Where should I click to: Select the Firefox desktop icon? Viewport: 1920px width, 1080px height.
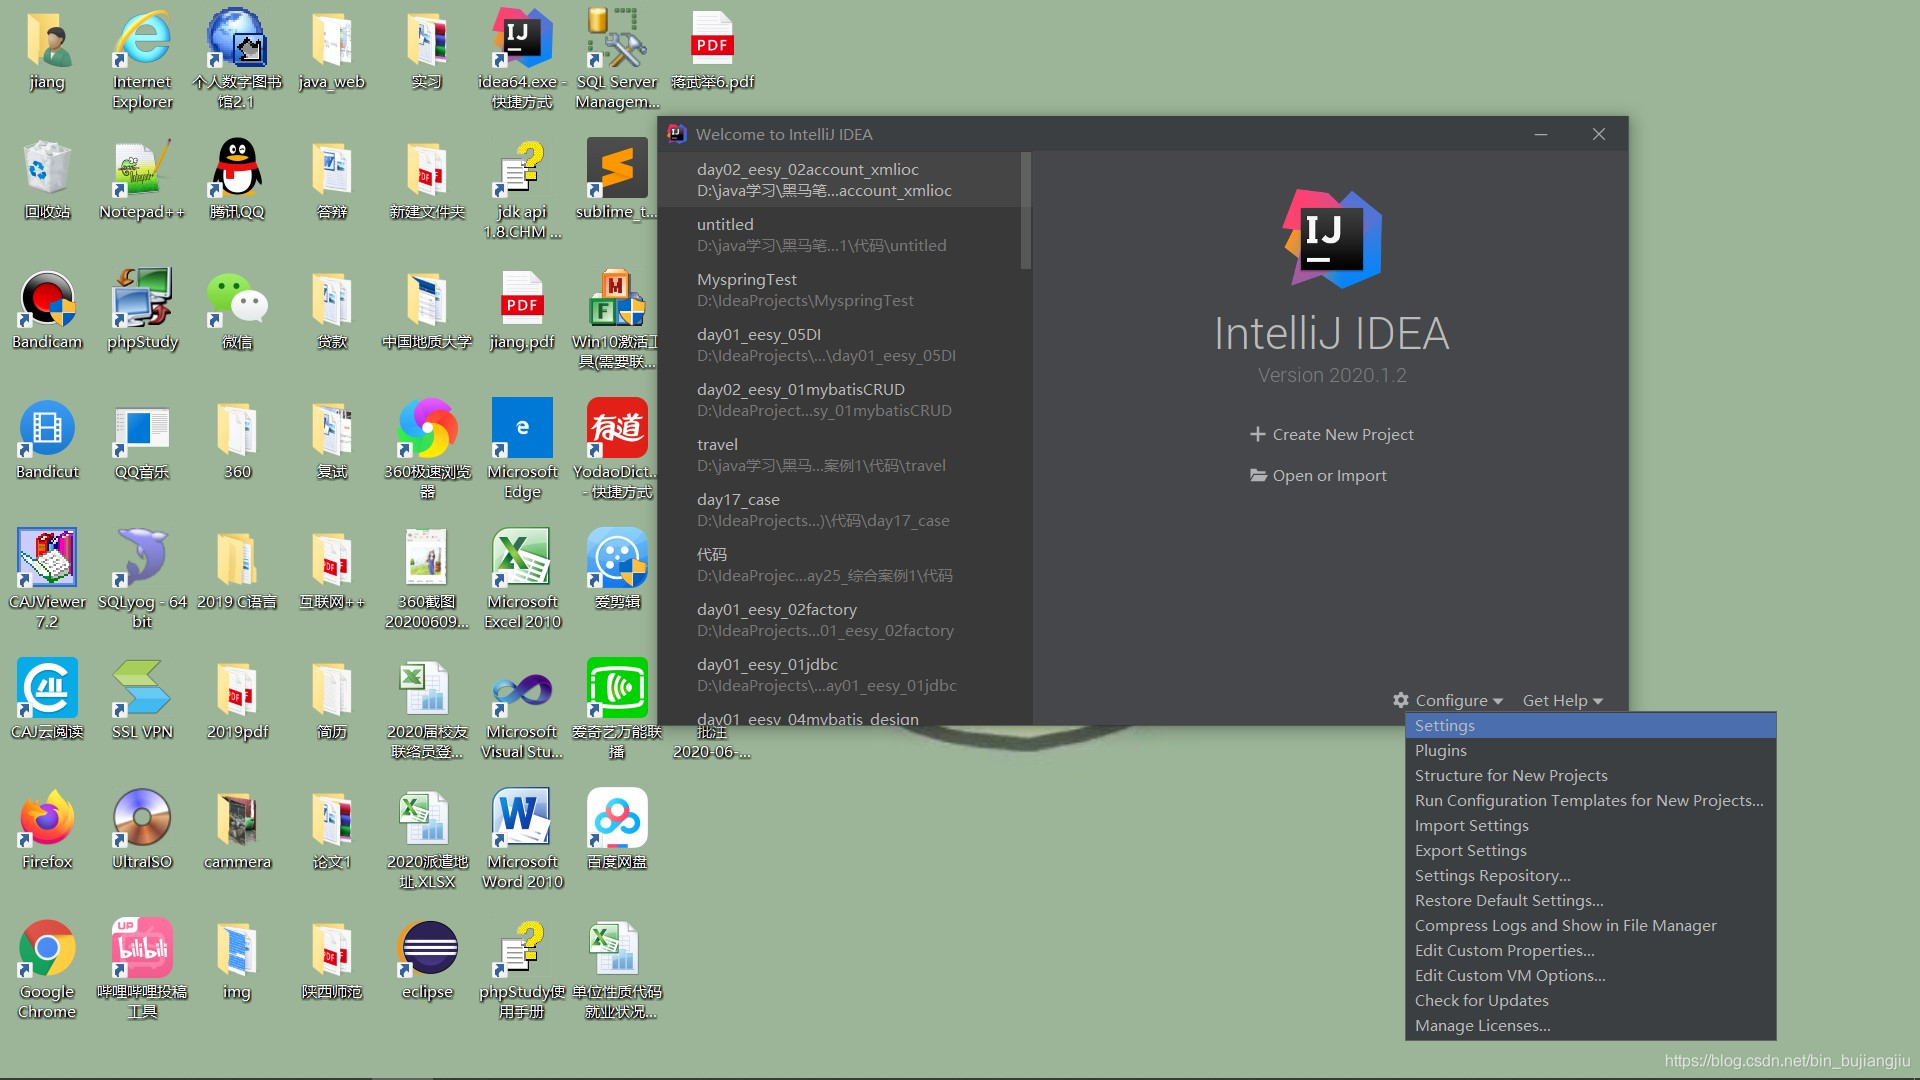pyautogui.click(x=47, y=830)
